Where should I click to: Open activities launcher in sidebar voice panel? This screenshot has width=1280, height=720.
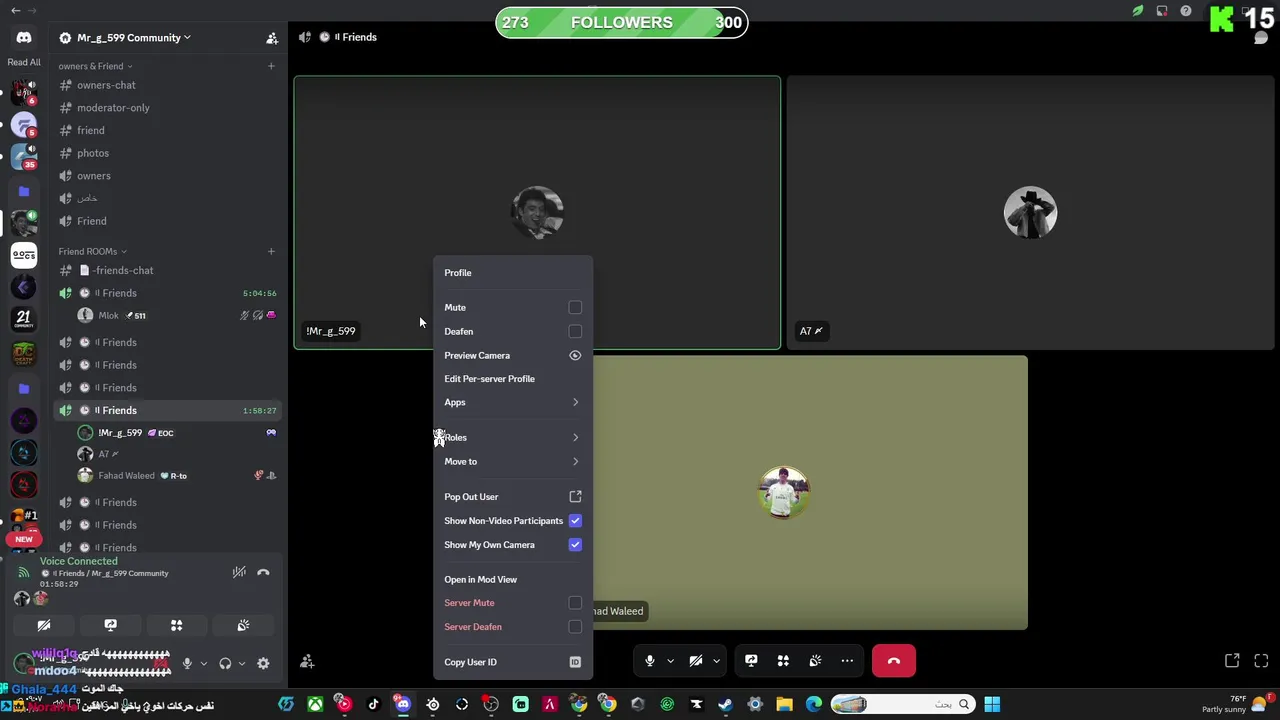coord(176,625)
